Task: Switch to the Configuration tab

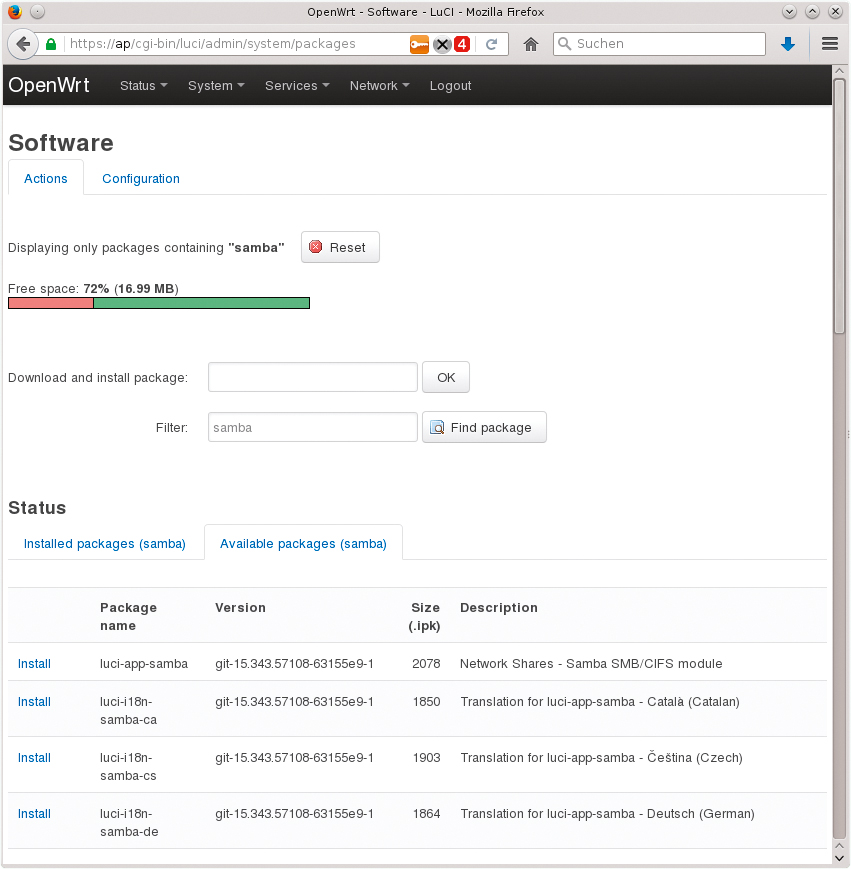Action: (141, 179)
